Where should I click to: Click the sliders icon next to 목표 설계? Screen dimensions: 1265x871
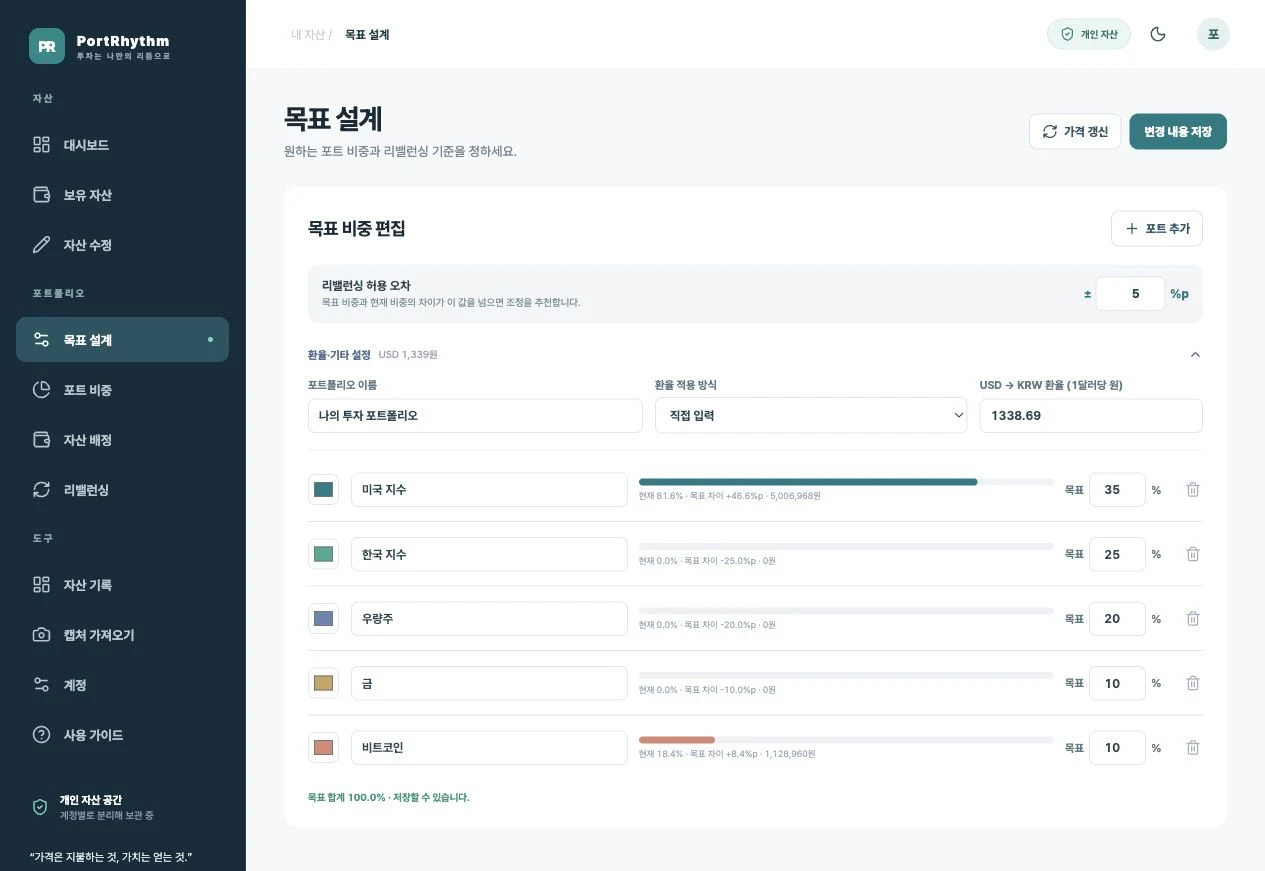point(41,340)
